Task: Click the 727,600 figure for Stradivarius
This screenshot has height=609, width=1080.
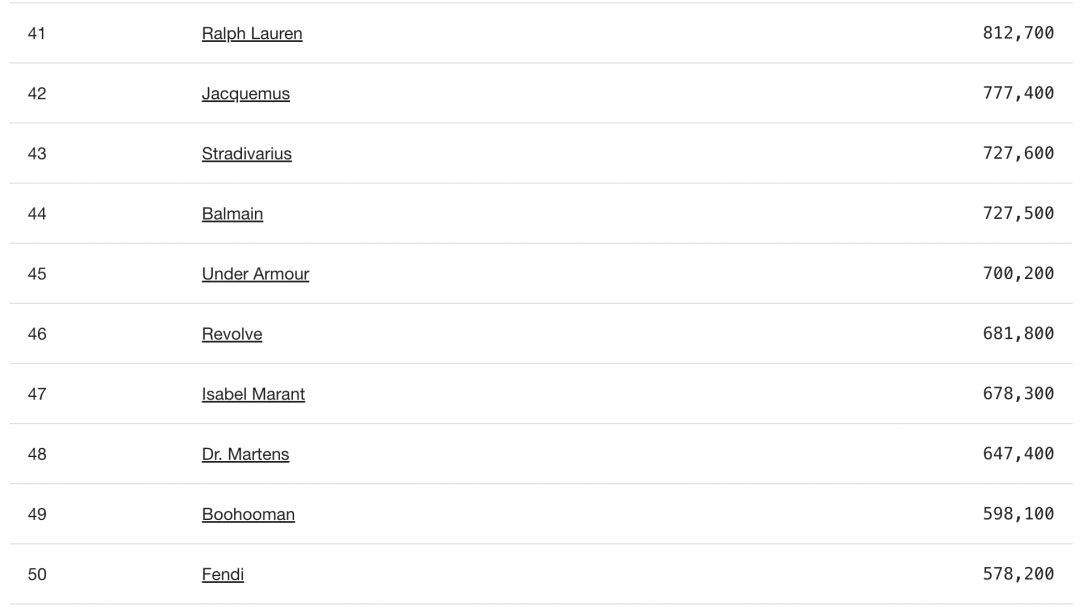Action: tap(1018, 153)
